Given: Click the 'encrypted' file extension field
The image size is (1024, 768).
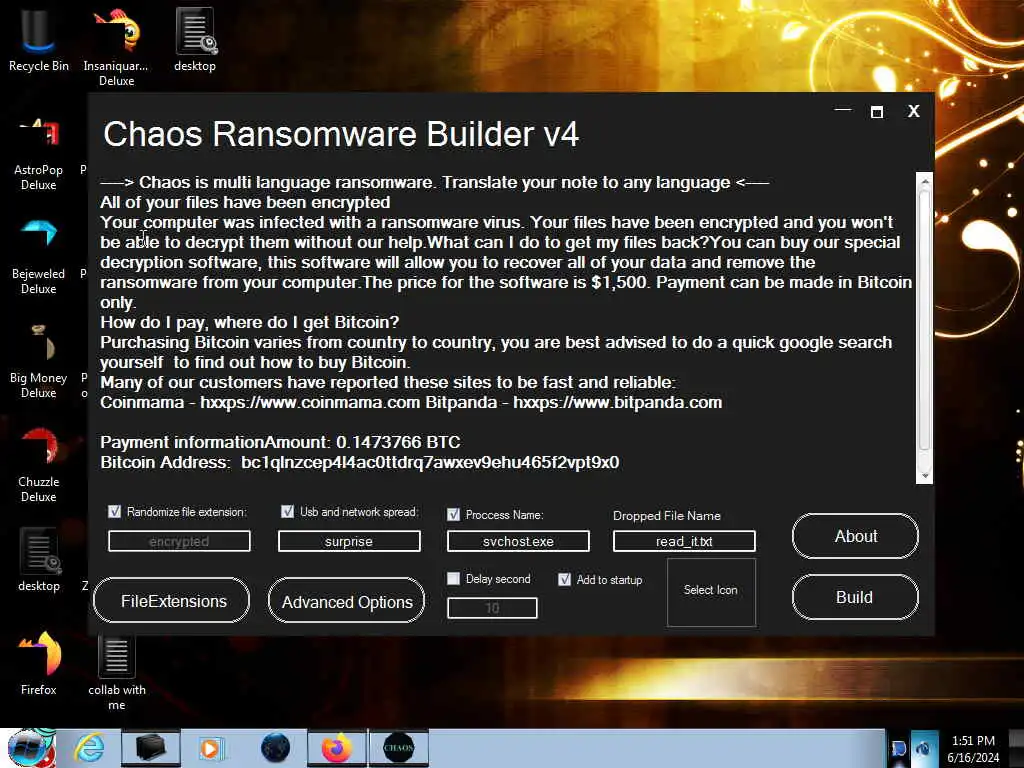Looking at the screenshot, I should 179,541.
